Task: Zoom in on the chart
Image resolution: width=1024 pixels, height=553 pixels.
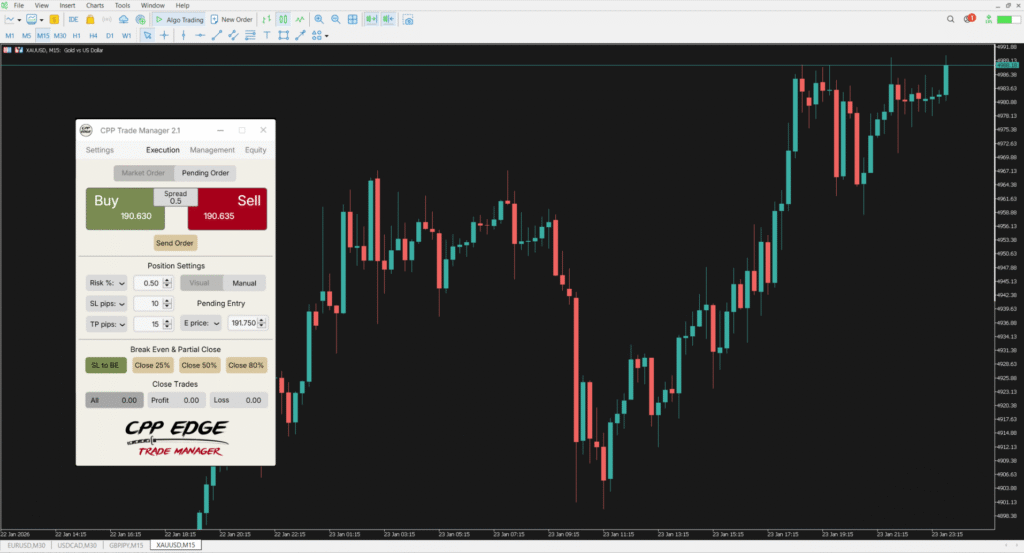Action: pos(319,20)
